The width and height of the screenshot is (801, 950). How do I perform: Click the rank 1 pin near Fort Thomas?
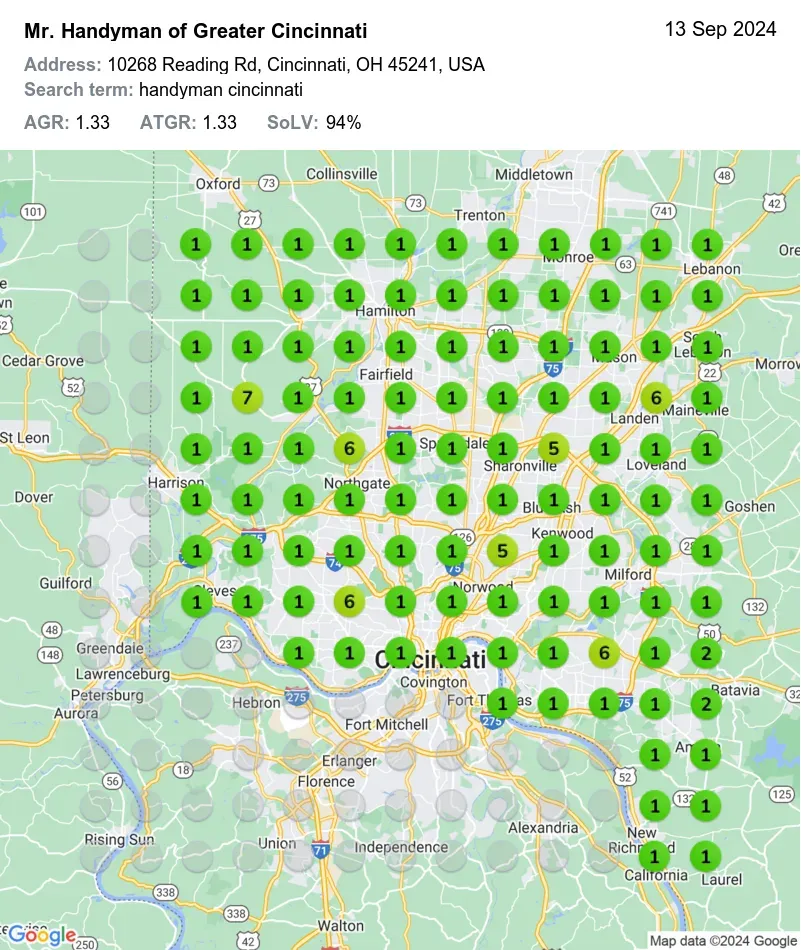point(502,704)
